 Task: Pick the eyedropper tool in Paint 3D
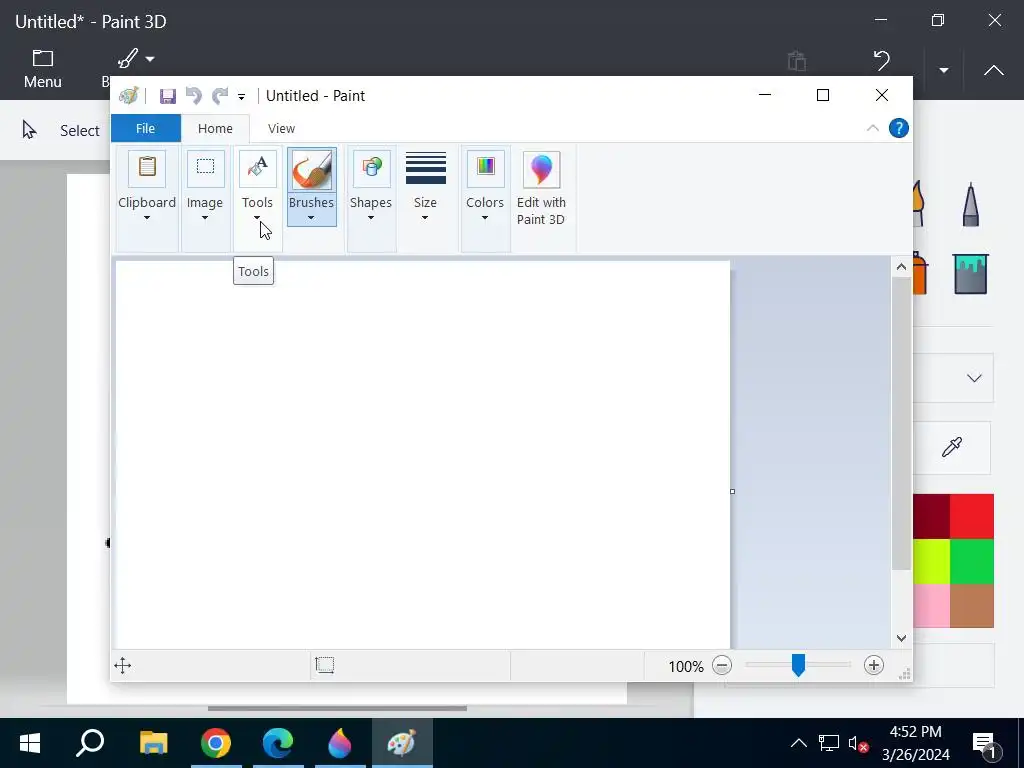click(952, 447)
